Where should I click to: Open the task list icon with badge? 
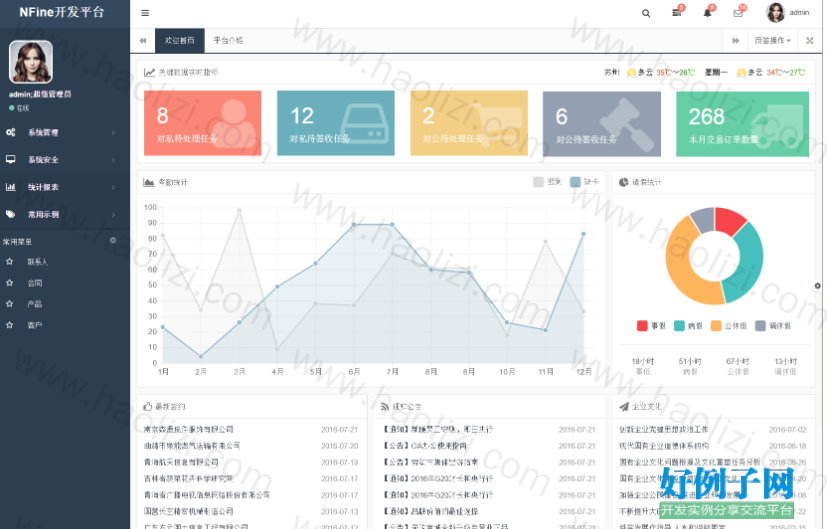click(677, 13)
